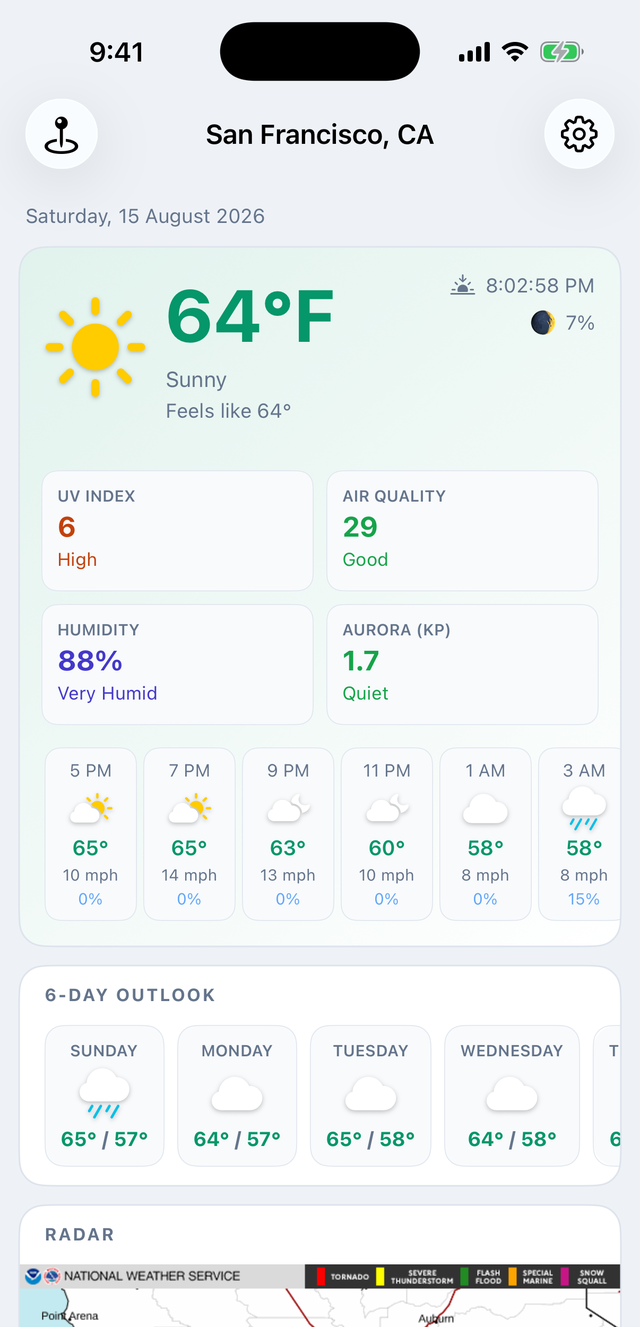This screenshot has height=1327, width=640.
Task: Select Wednesday's outlook card
Action: point(512,1096)
